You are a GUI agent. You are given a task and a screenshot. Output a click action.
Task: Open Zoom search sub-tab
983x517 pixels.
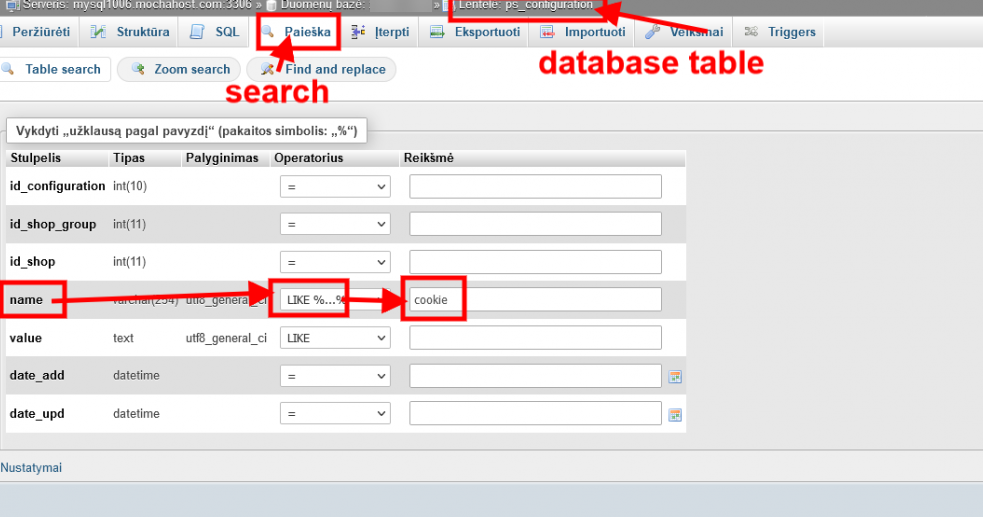click(179, 69)
